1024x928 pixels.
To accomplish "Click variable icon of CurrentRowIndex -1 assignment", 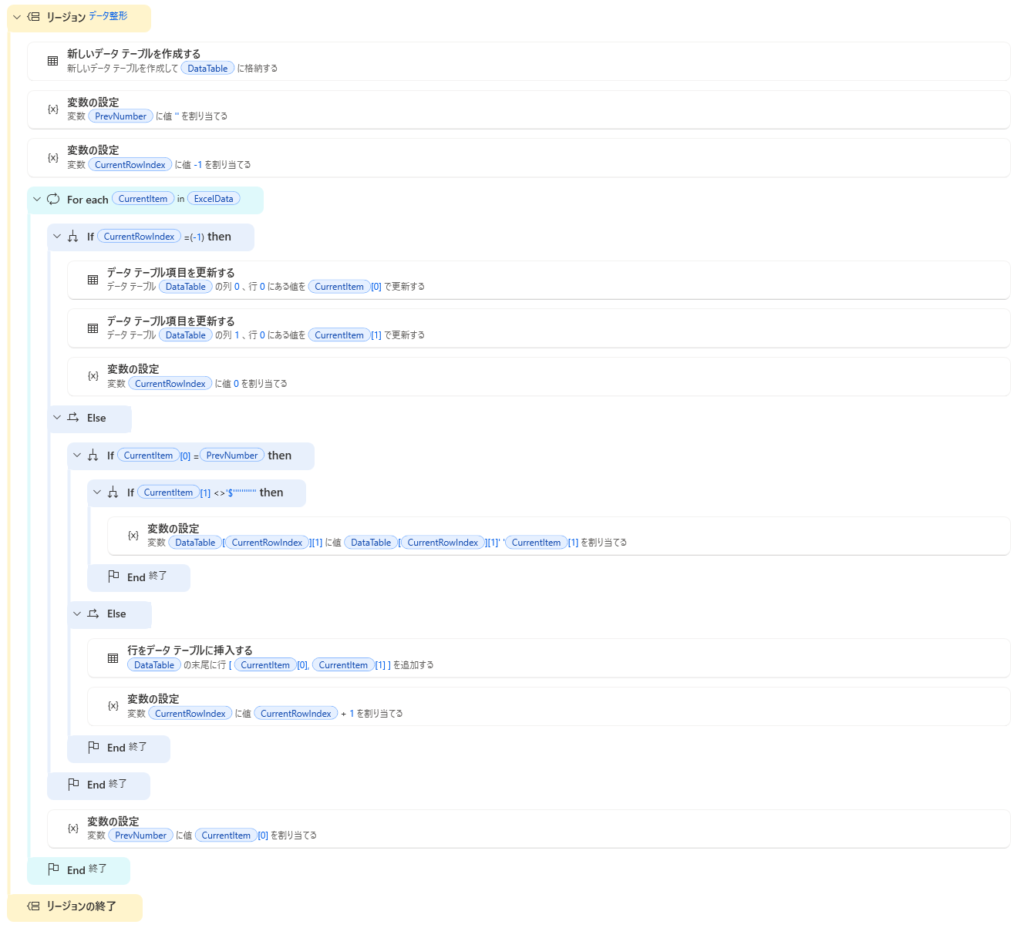I will (x=53, y=158).
